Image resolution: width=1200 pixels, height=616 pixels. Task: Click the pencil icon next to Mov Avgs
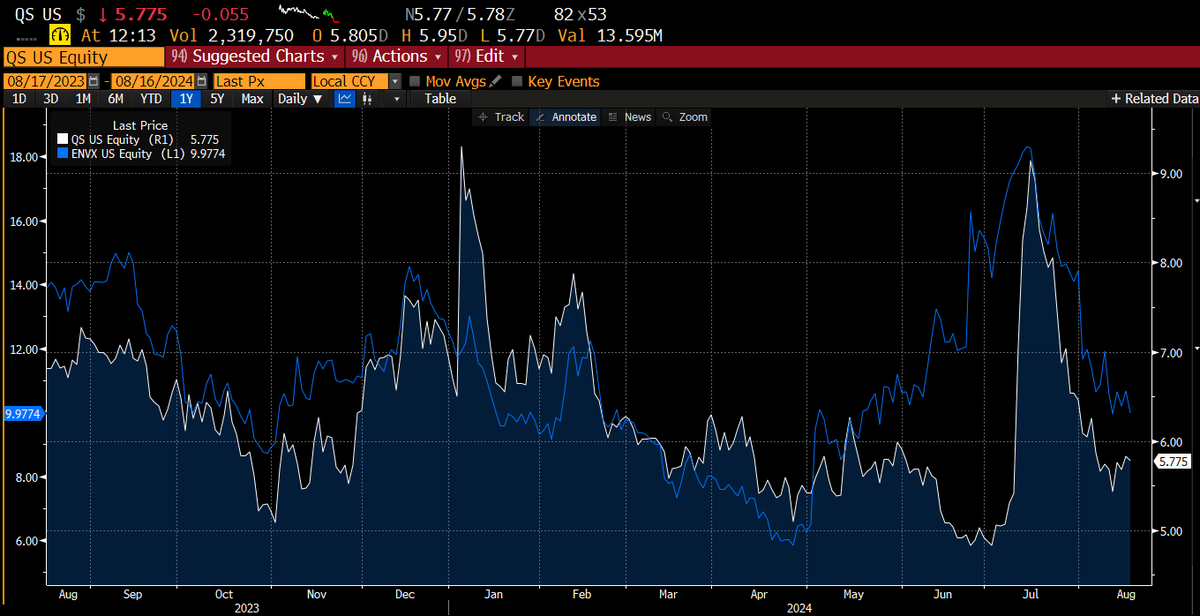[x=494, y=81]
